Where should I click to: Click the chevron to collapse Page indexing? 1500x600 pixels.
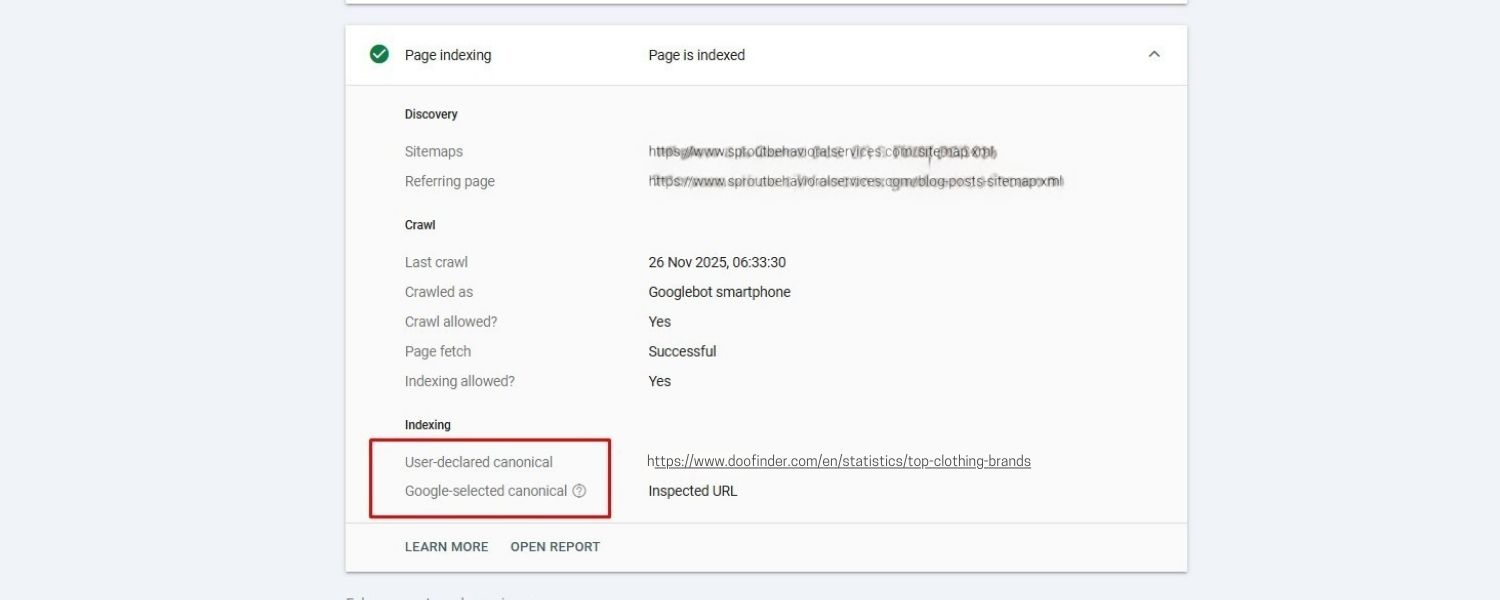point(1155,55)
